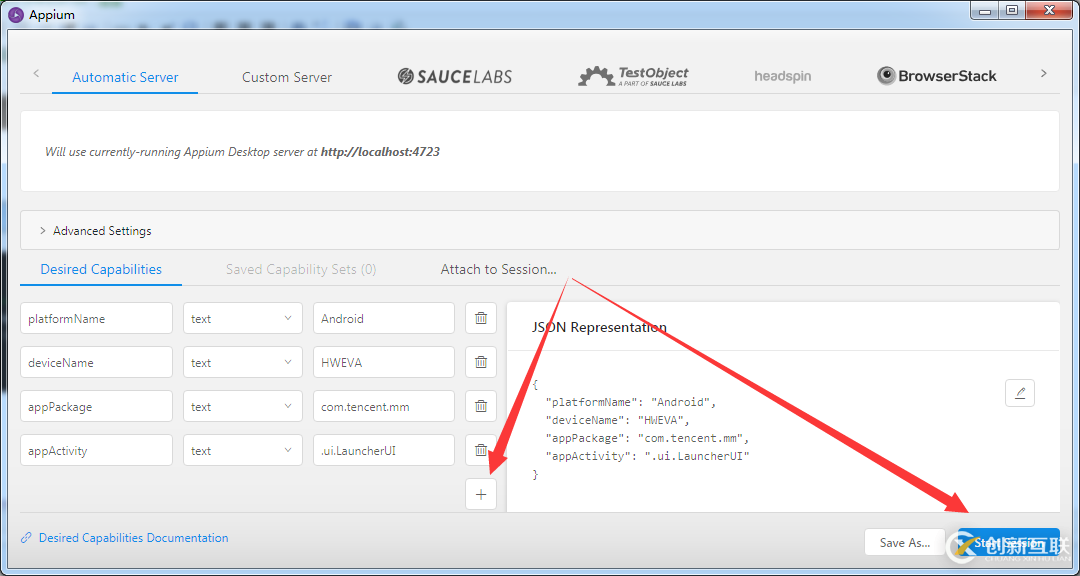
Task: Delete the appActivity capability row
Action: coord(481,451)
